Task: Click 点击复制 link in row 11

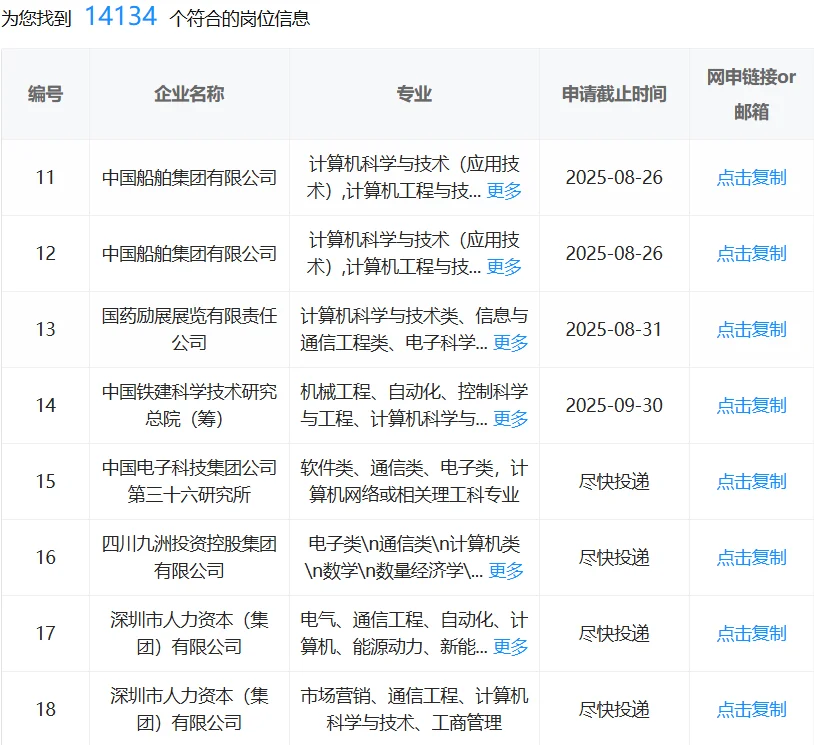Action: [x=751, y=178]
